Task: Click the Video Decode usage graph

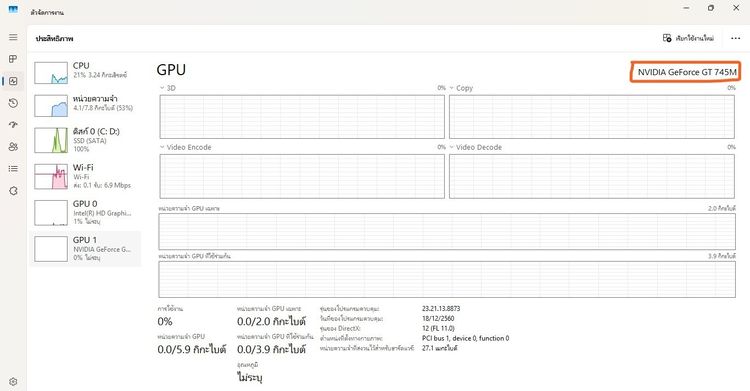Action: (x=592, y=176)
